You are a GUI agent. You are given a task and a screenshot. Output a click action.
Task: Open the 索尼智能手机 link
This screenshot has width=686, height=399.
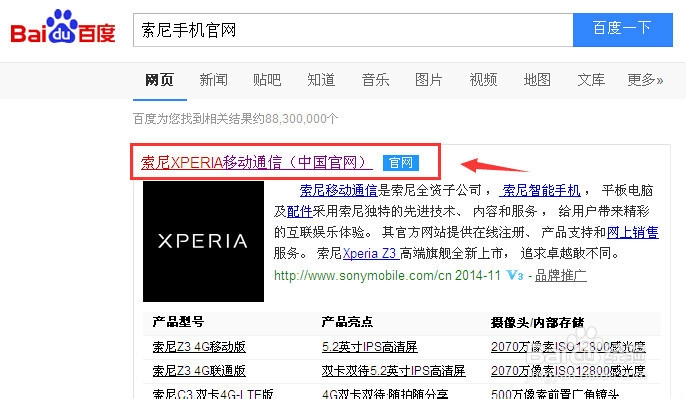(x=541, y=190)
